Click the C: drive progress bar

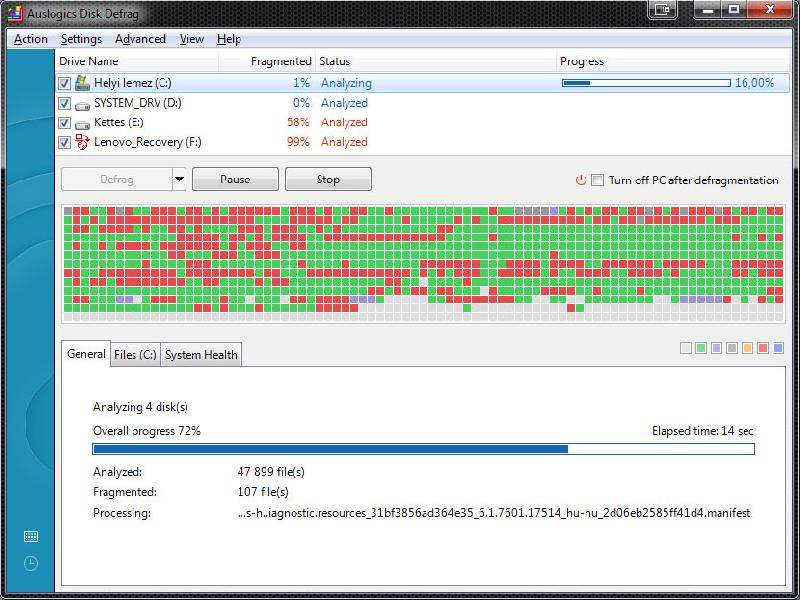(x=646, y=83)
